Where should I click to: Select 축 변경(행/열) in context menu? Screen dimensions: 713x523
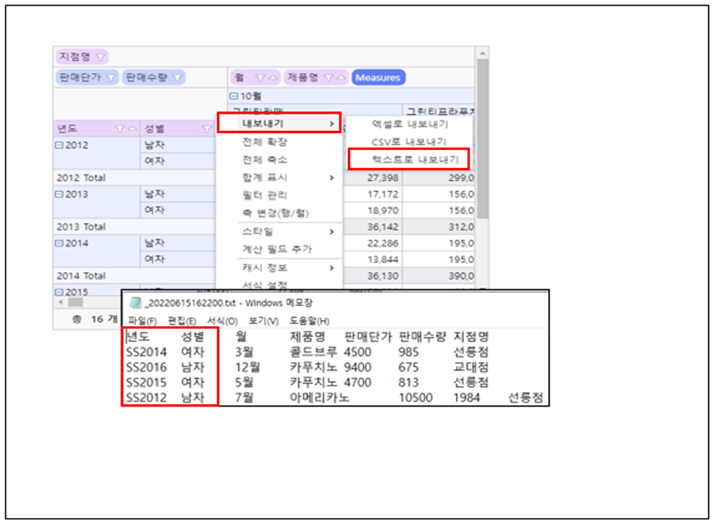click(276, 213)
